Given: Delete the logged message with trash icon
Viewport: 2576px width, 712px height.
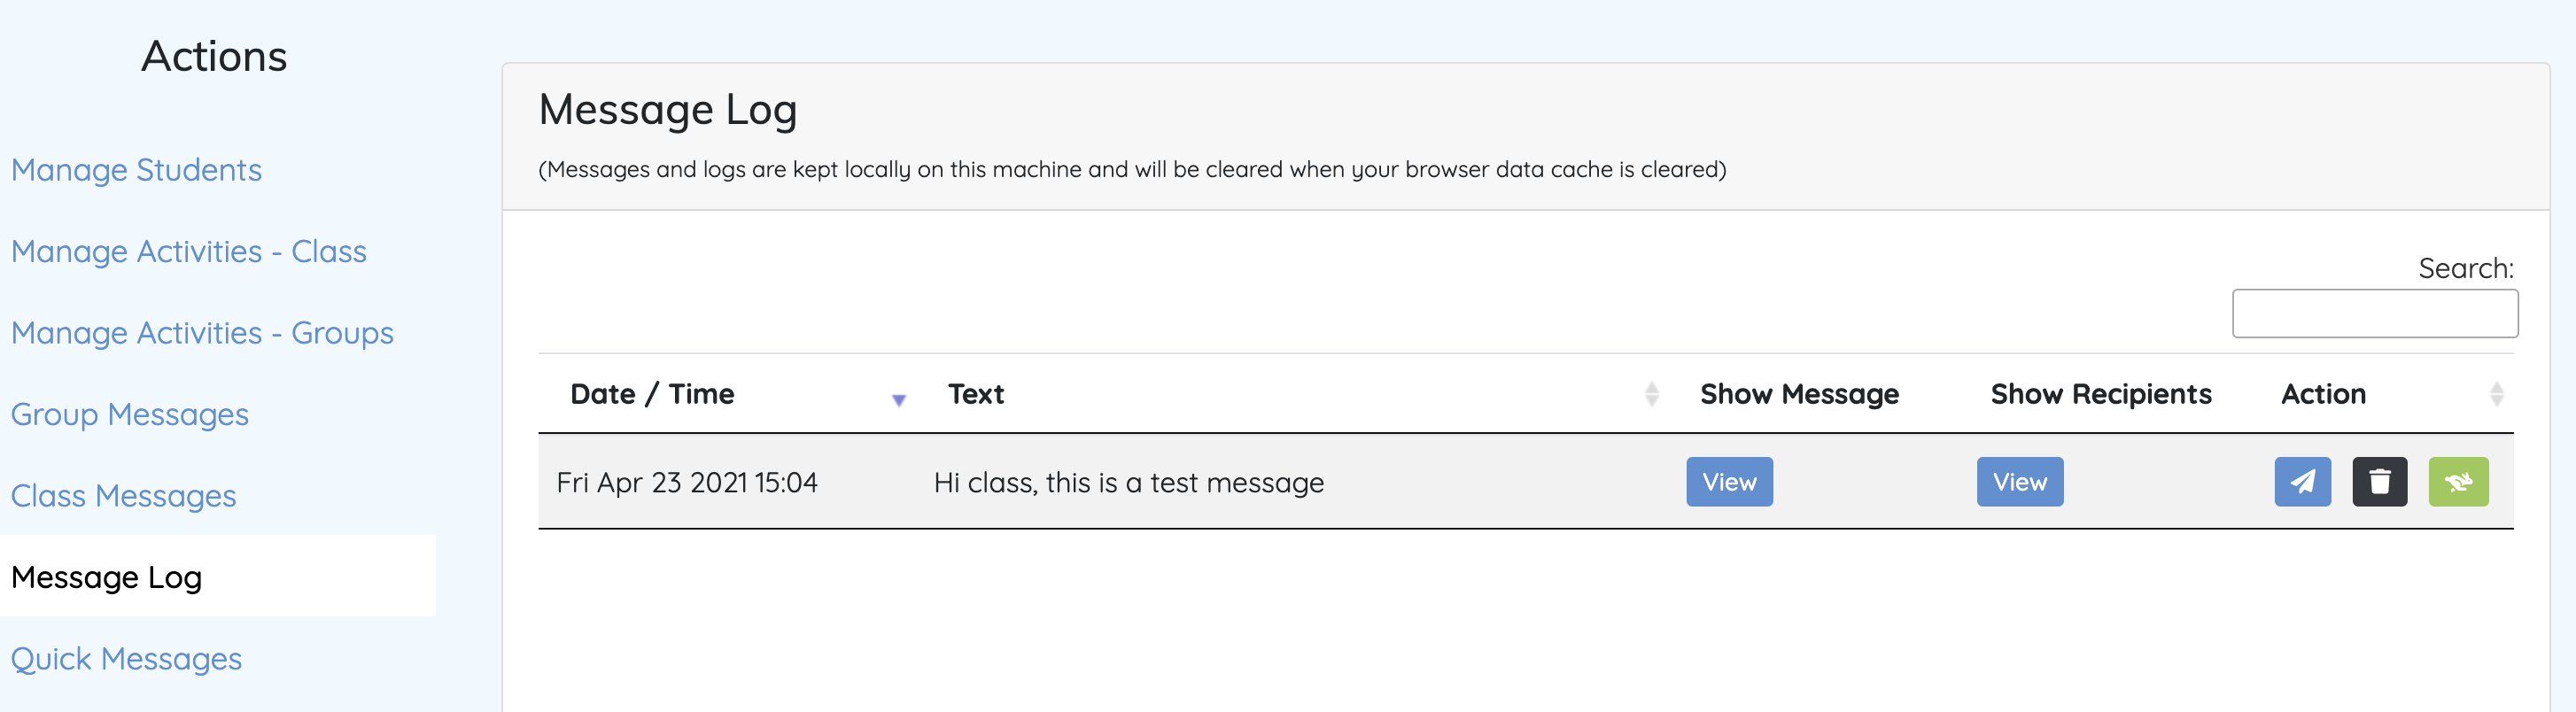Looking at the screenshot, I should tap(2379, 482).
